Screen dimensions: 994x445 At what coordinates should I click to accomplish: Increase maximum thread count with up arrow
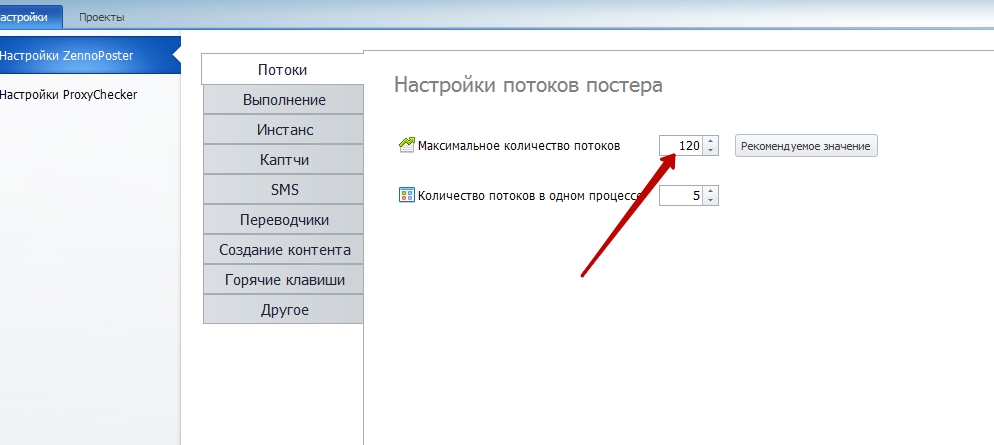tap(711, 141)
